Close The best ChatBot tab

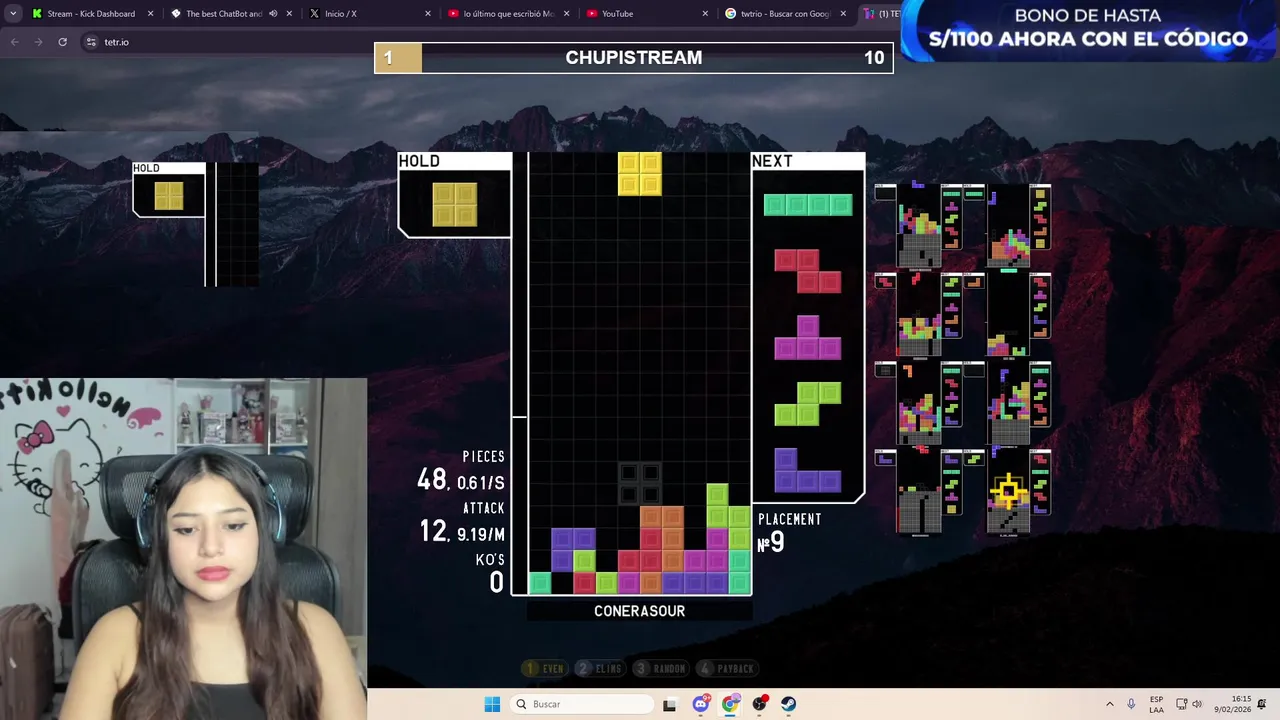coord(289,14)
